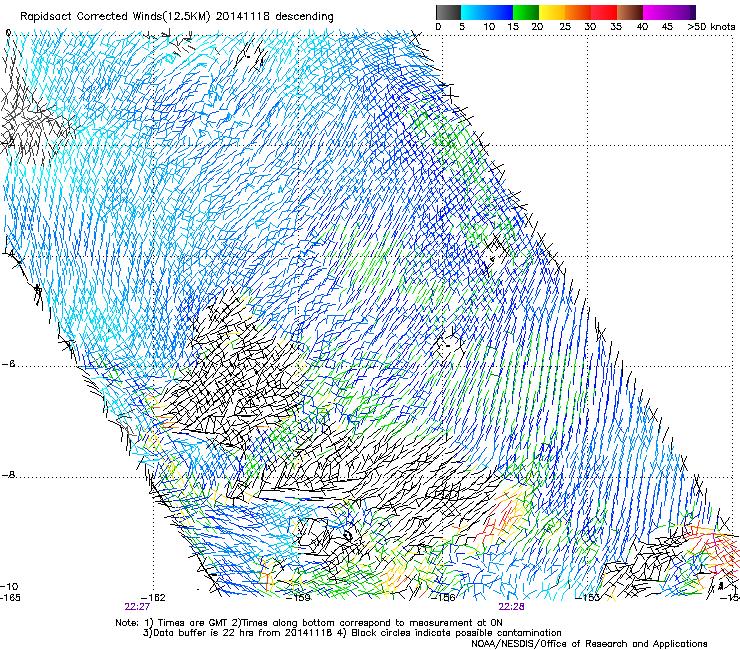
Task: Click the 'NOAA/NESDIS/Office of Research and Applications' credit
Action: [x=589, y=644]
